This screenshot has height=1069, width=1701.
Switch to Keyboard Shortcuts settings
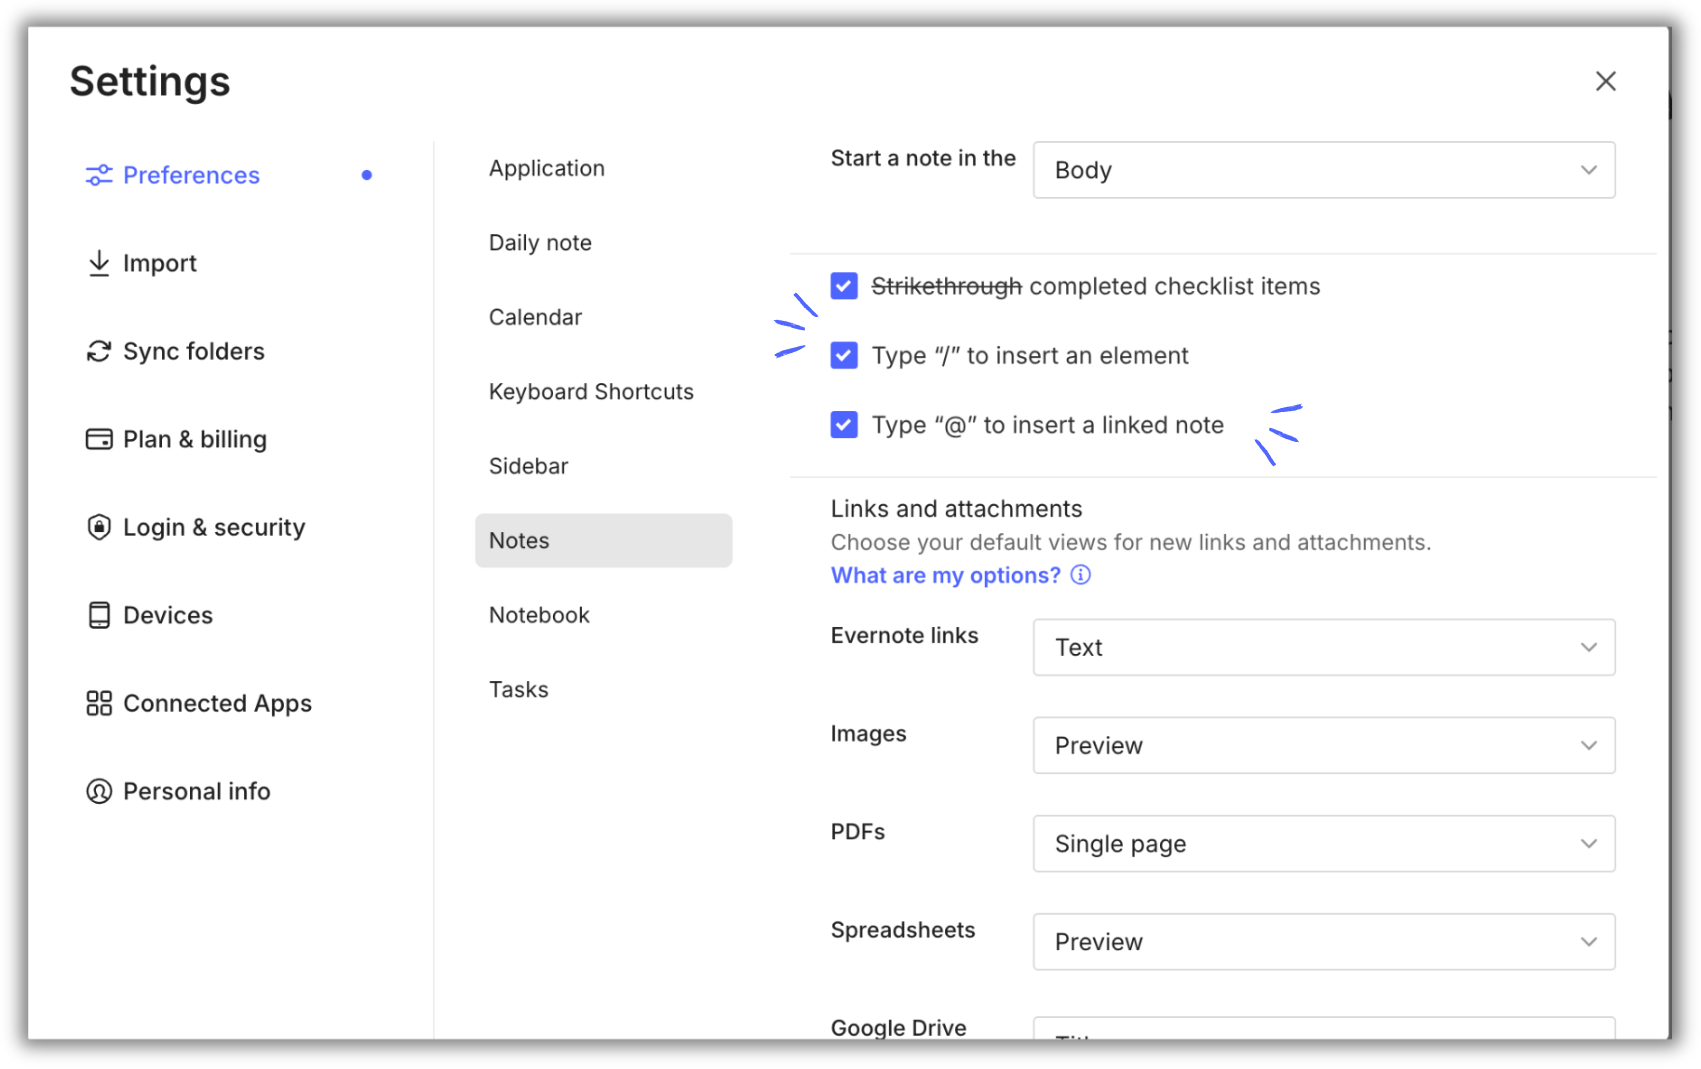pyautogui.click(x=590, y=392)
